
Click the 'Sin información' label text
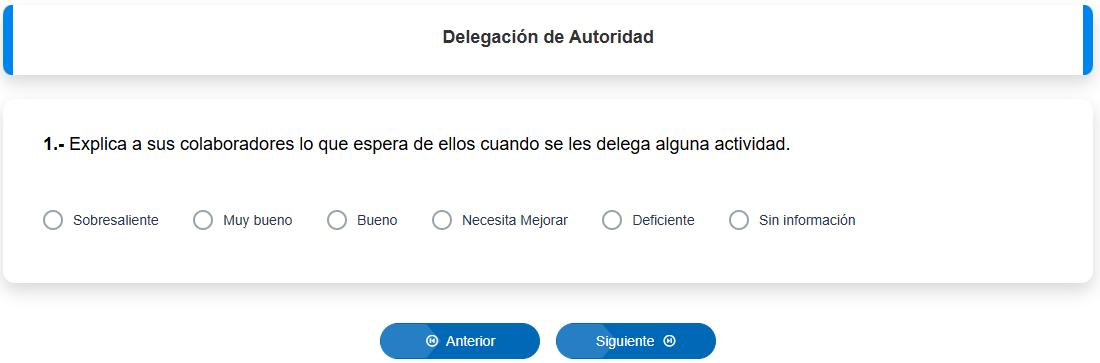click(807, 220)
